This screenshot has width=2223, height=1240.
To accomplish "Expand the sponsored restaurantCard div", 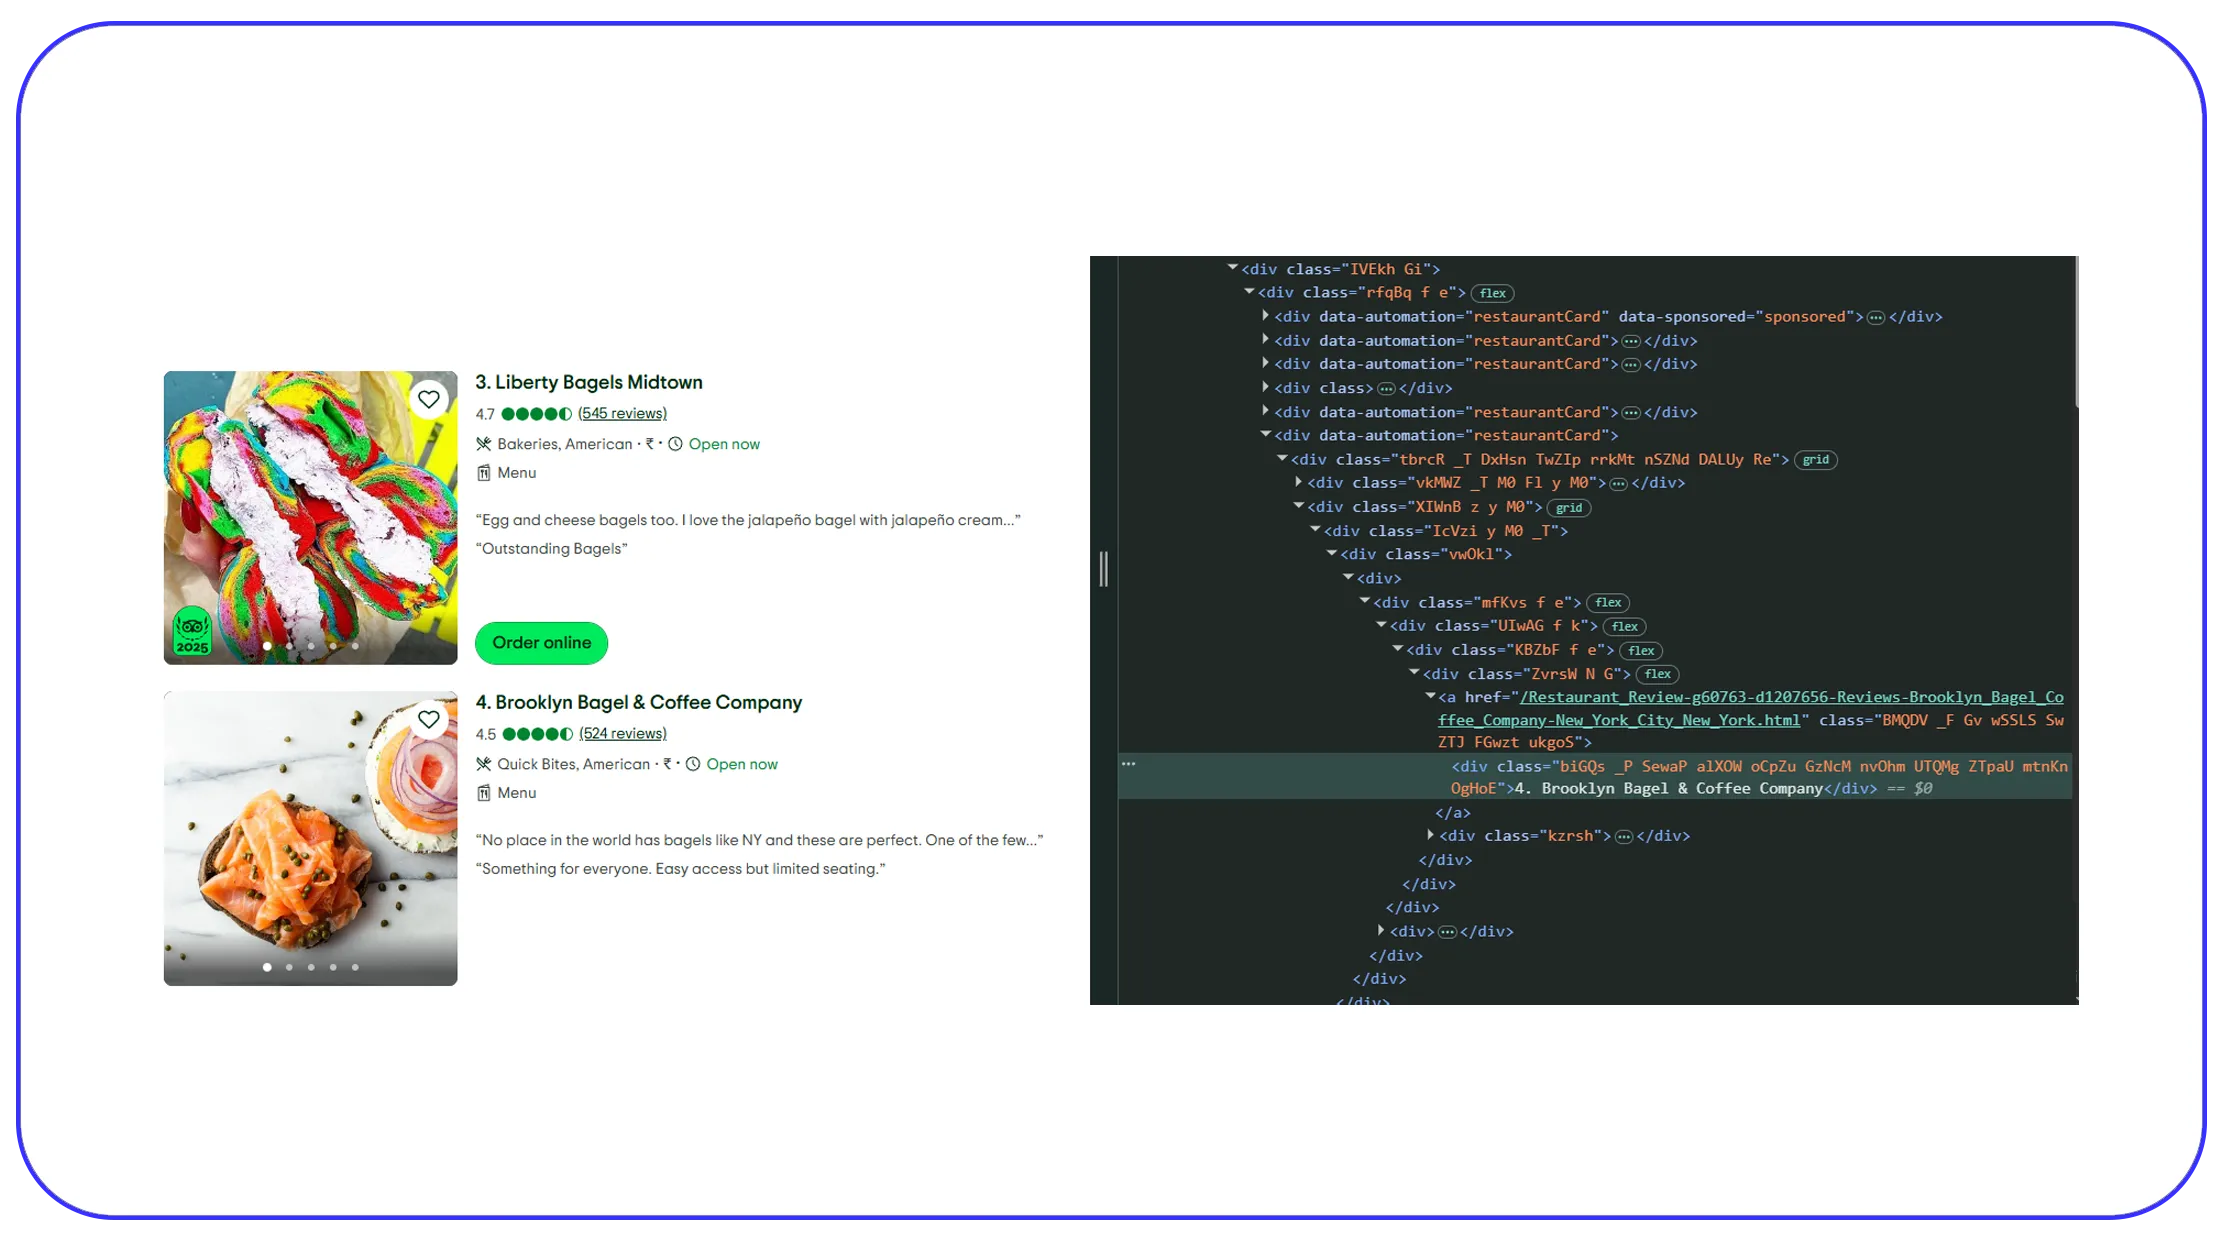I will [1265, 316].
